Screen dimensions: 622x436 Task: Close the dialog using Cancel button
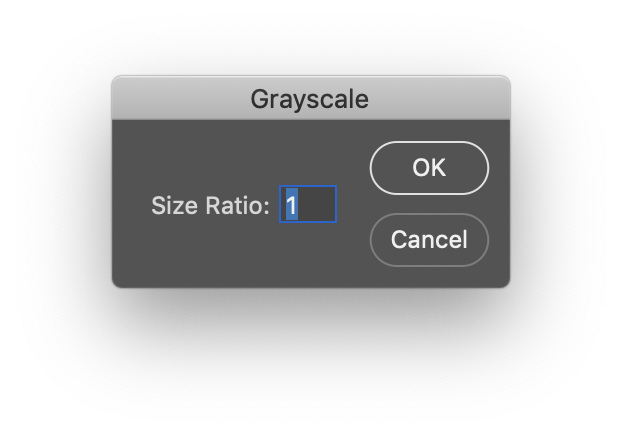(429, 240)
